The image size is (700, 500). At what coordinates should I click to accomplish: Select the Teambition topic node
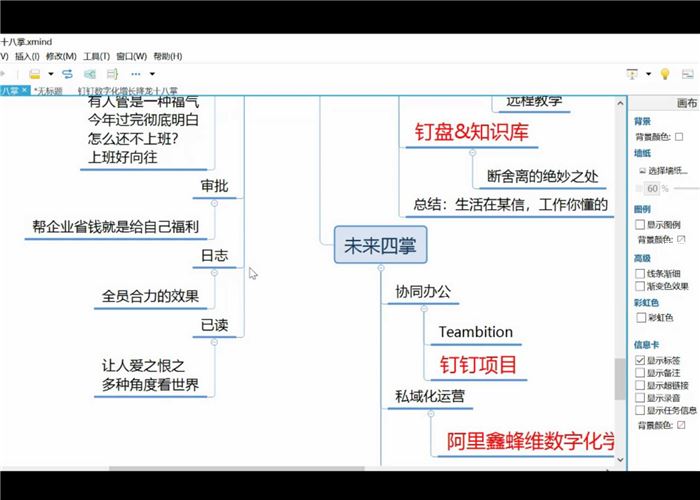click(475, 332)
